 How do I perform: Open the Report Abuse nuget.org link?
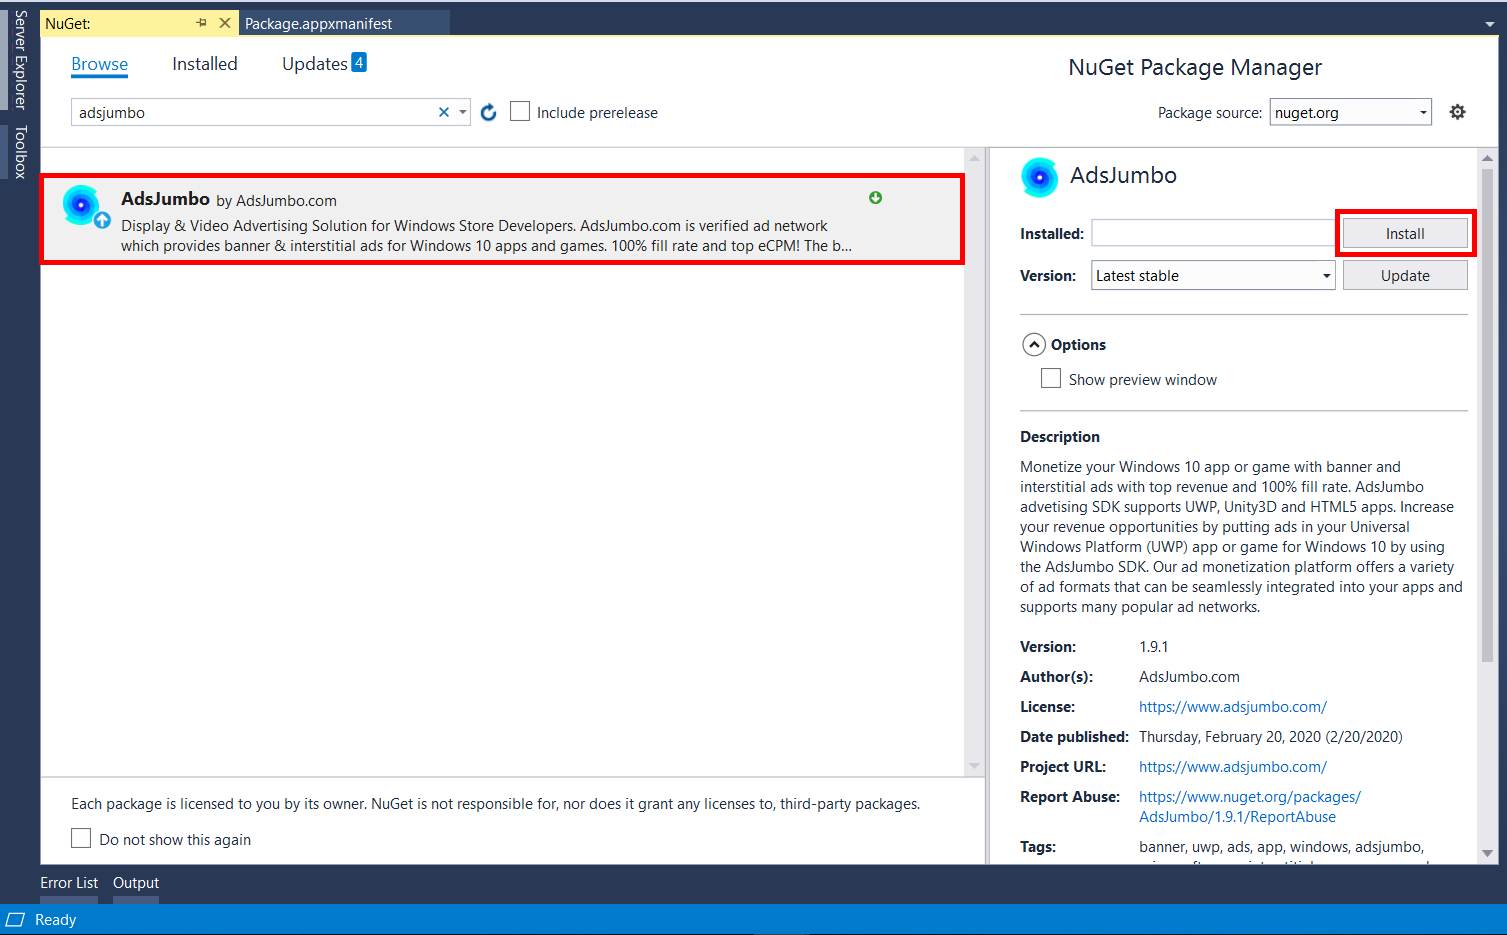pos(1250,807)
